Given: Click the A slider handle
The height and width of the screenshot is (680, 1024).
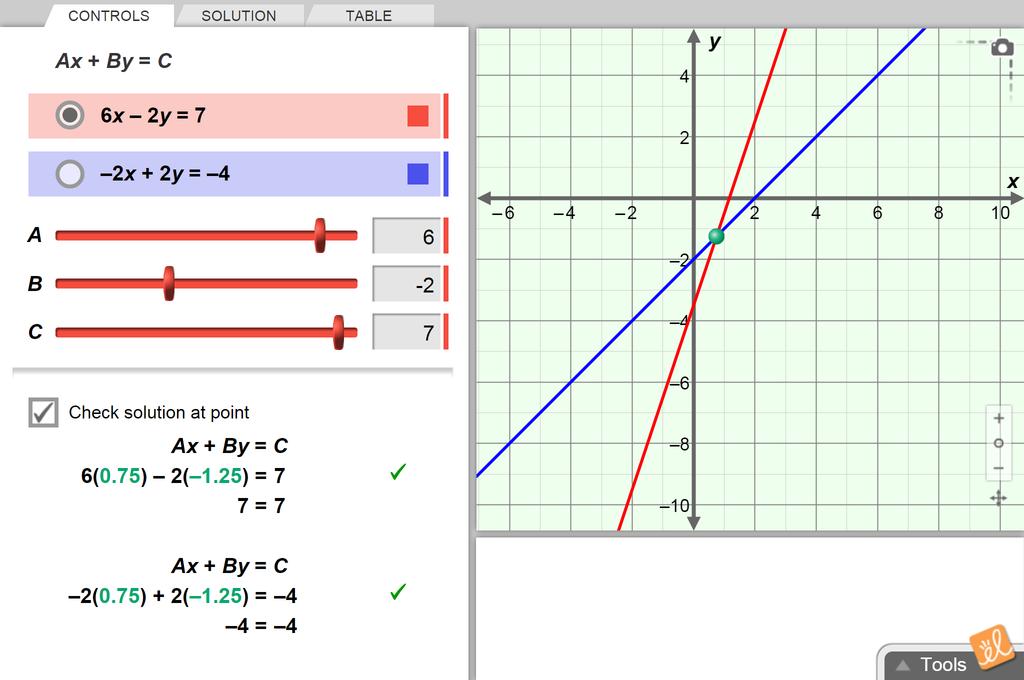Looking at the screenshot, I should (x=319, y=235).
